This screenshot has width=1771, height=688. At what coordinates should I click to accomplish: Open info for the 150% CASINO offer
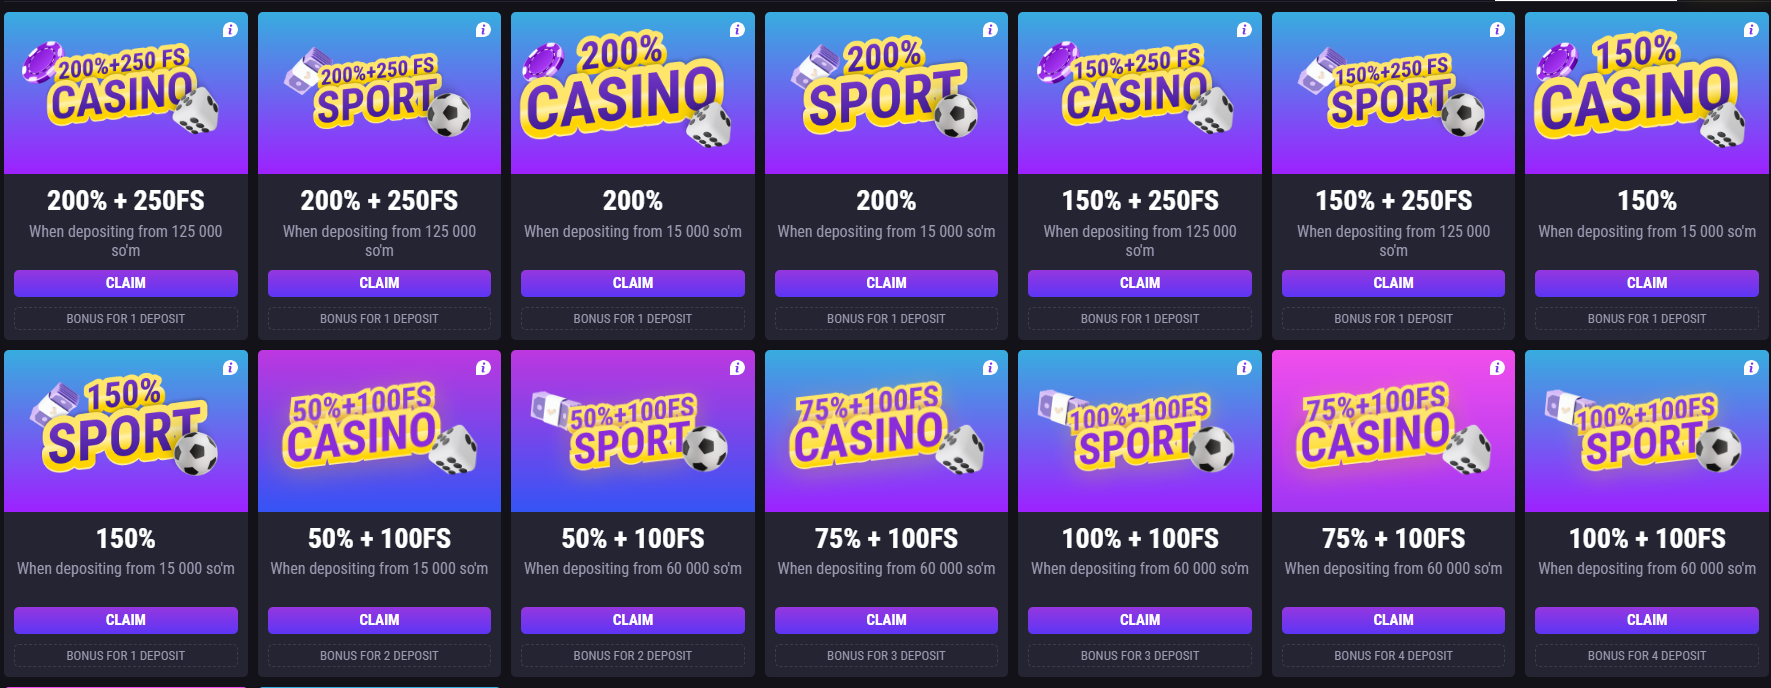pyautogui.click(x=1753, y=30)
